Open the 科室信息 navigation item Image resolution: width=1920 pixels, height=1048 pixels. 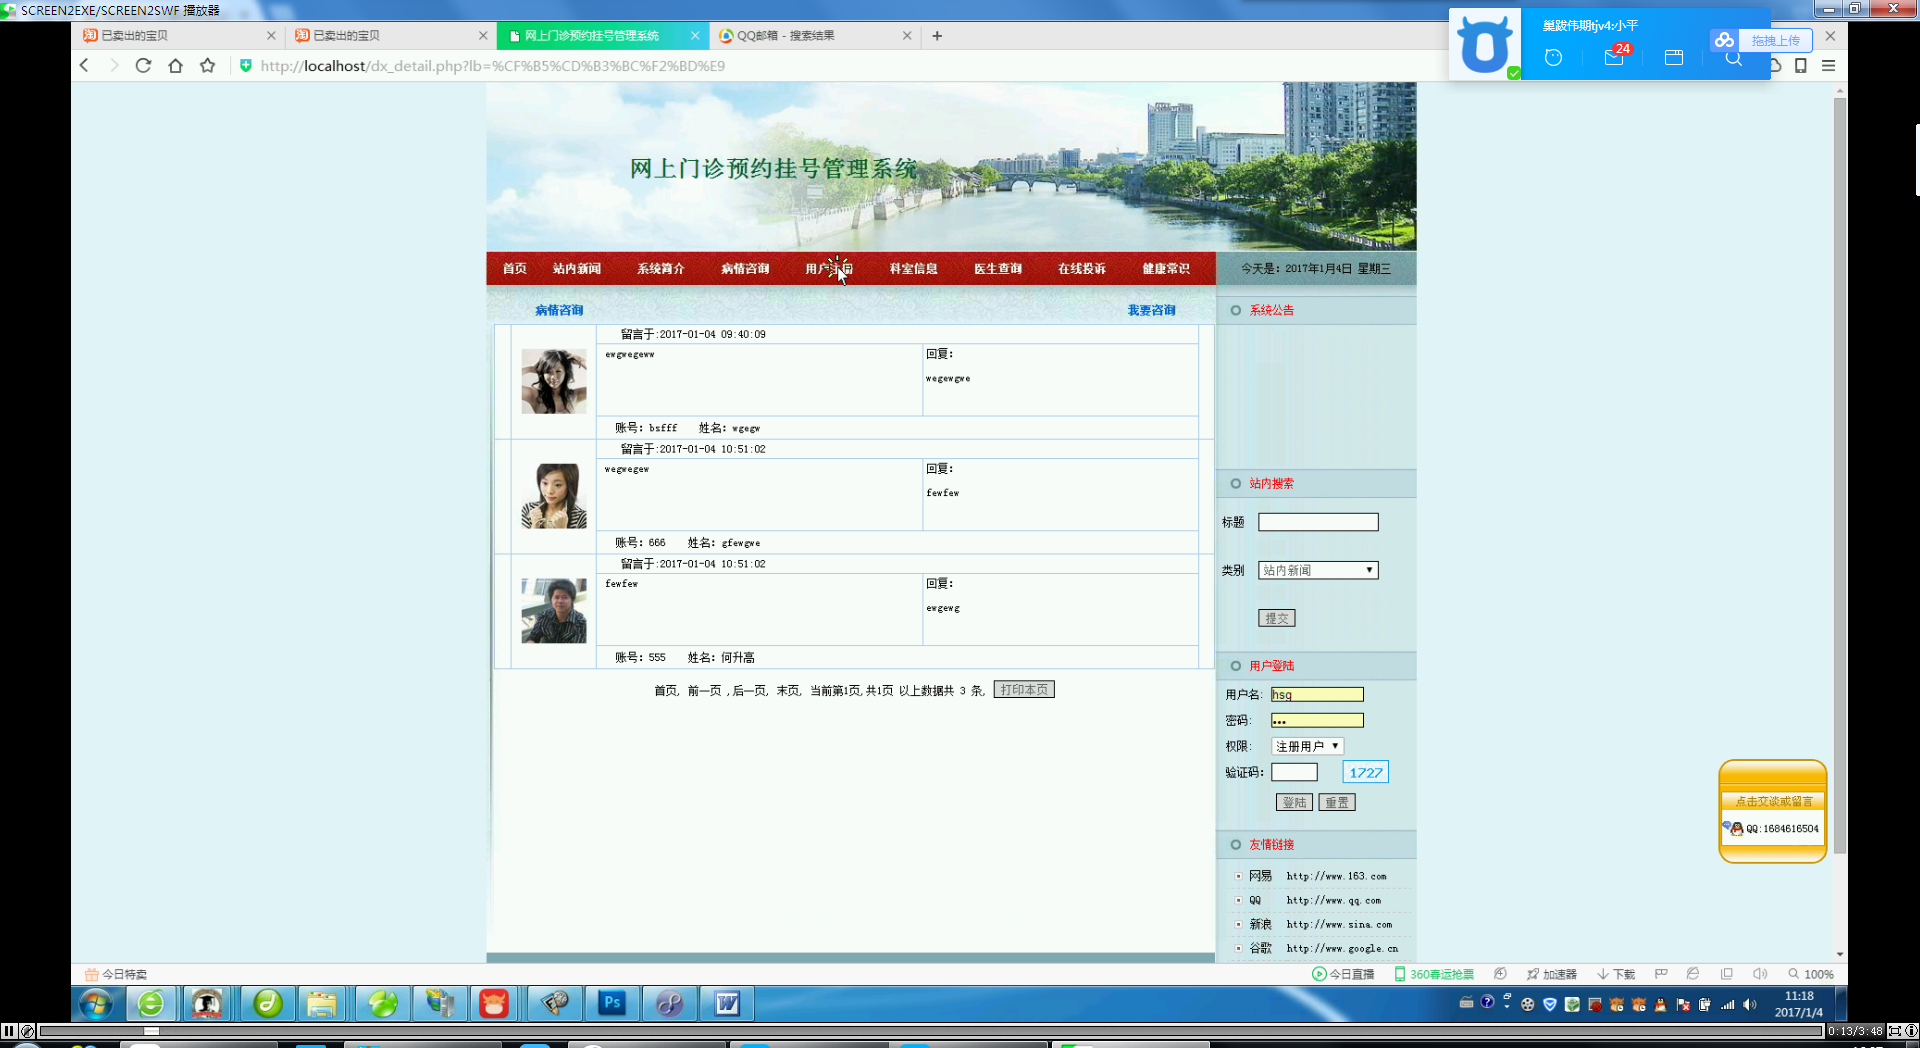(914, 268)
